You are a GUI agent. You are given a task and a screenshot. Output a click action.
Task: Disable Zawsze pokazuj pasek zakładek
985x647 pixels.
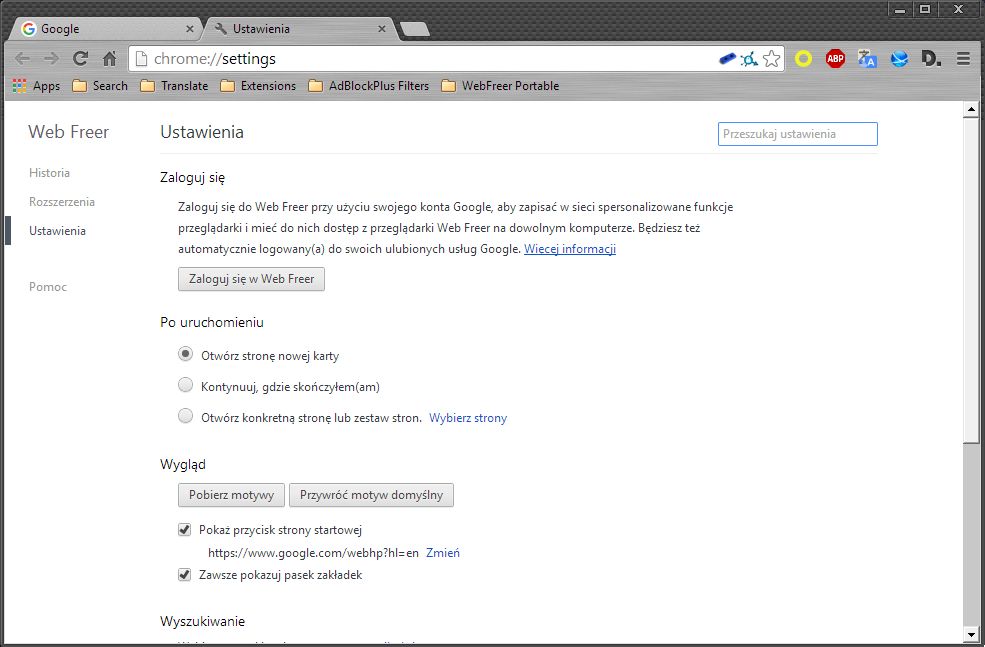tap(185, 574)
